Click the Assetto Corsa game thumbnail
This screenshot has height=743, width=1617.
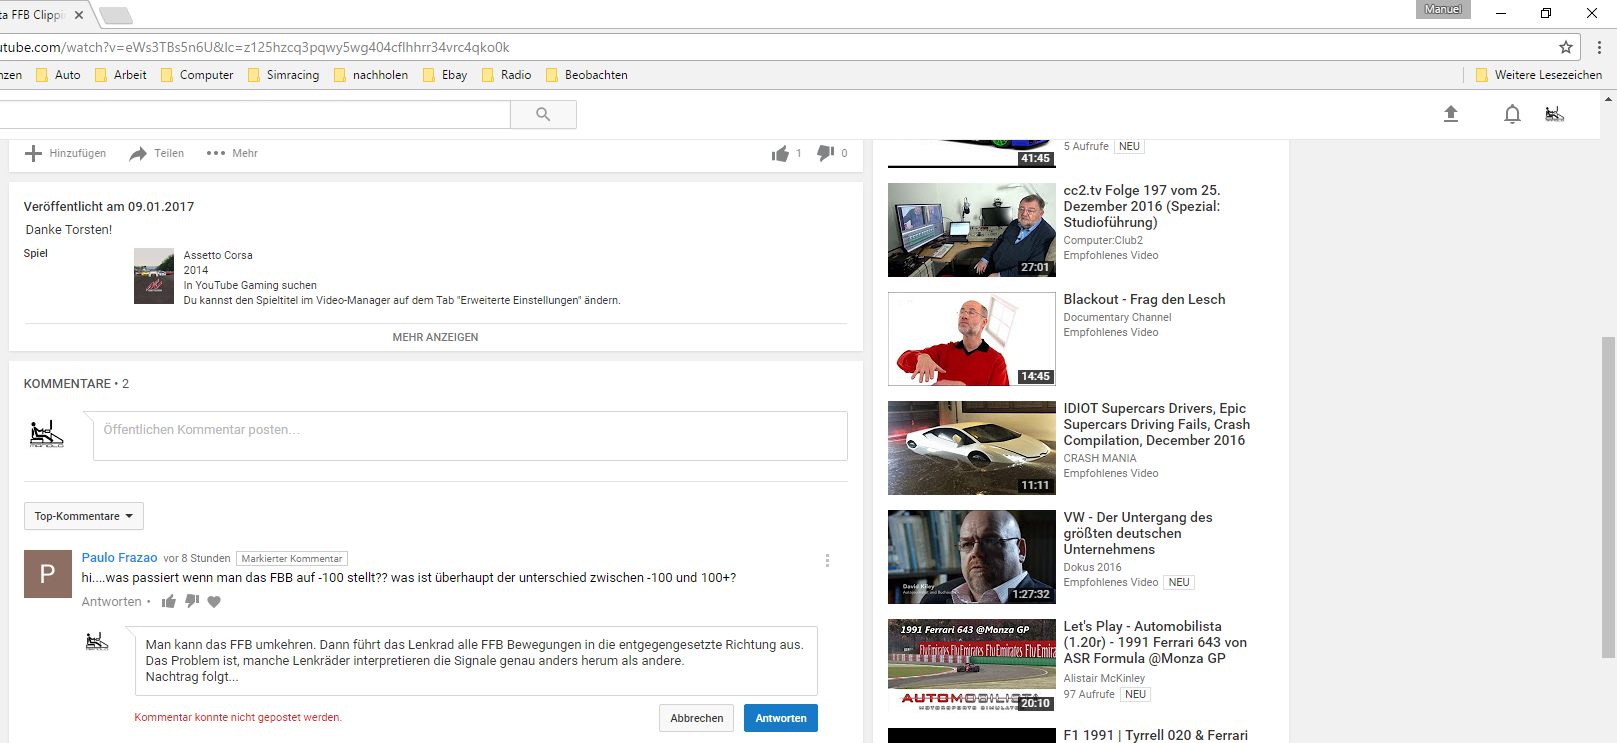(x=154, y=276)
